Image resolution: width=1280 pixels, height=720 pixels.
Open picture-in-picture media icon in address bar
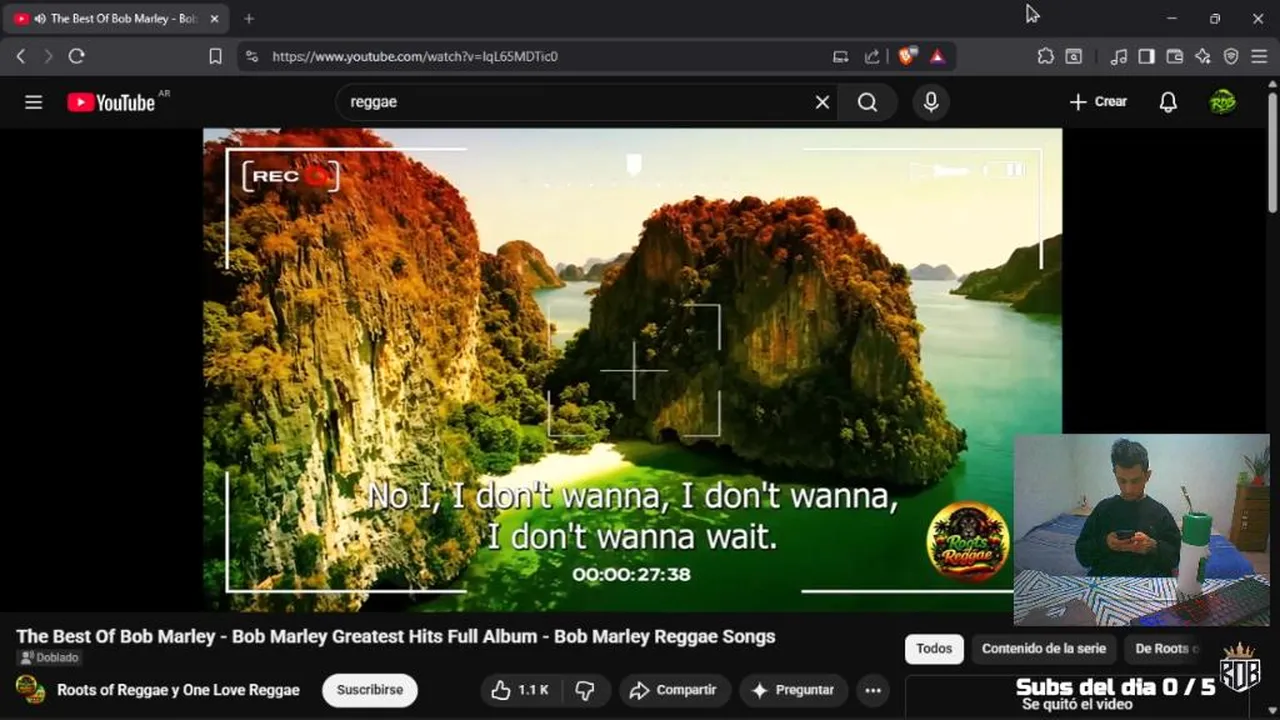pos(841,56)
